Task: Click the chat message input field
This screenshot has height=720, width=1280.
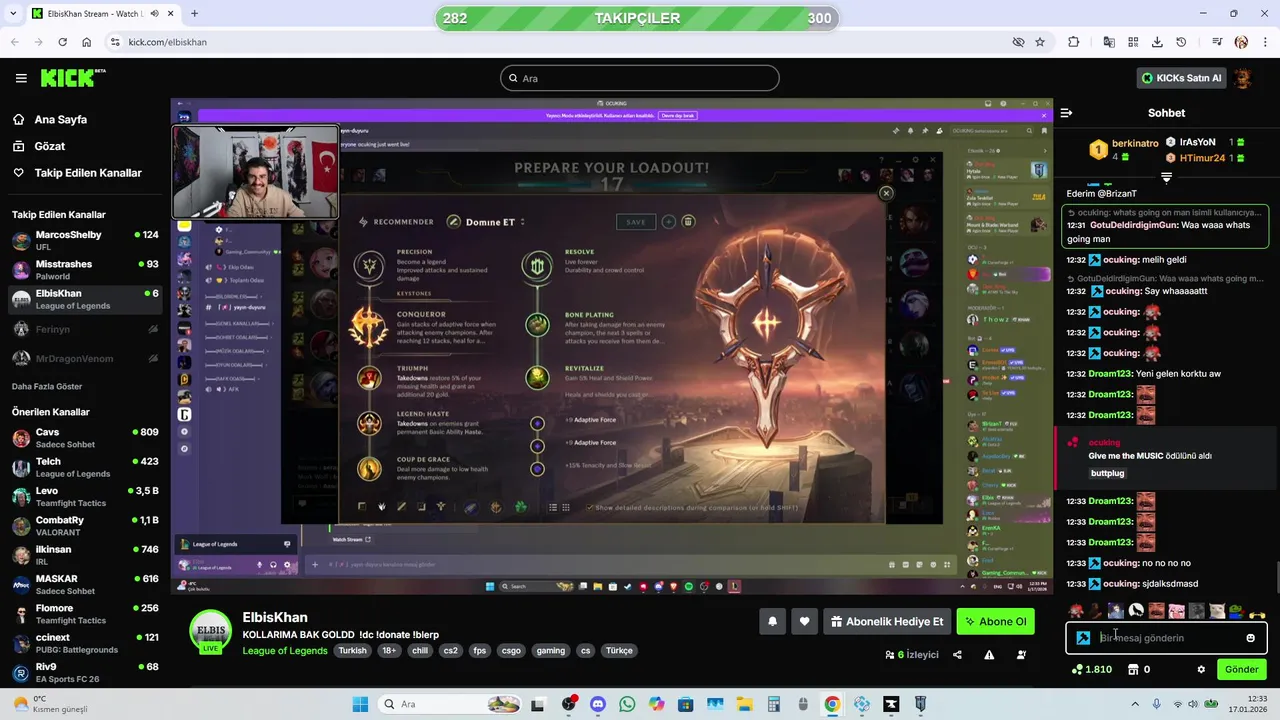Action: click(x=1166, y=638)
